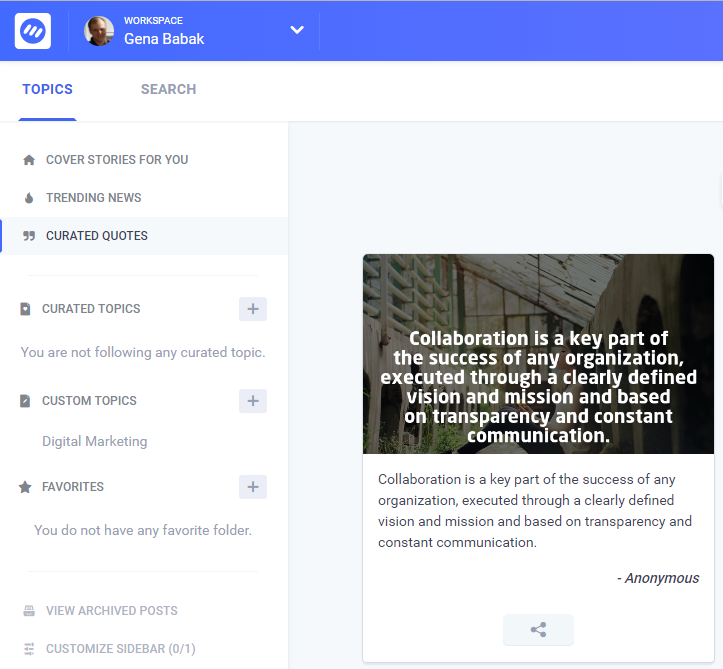
Task: Click the Curated Topics document icon
Action: (25, 309)
